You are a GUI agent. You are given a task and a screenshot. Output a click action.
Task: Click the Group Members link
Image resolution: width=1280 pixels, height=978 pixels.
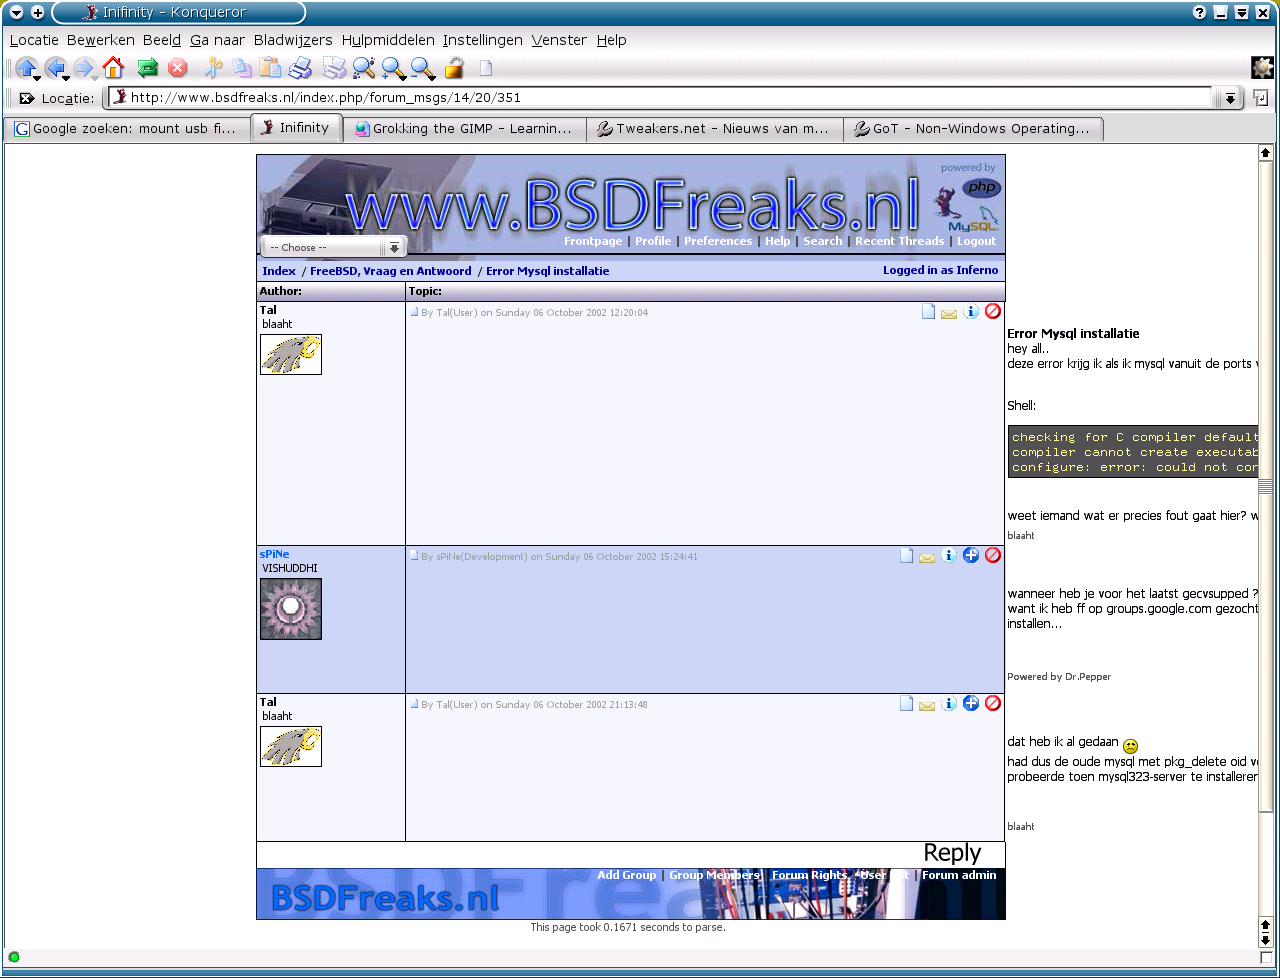click(x=715, y=875)
